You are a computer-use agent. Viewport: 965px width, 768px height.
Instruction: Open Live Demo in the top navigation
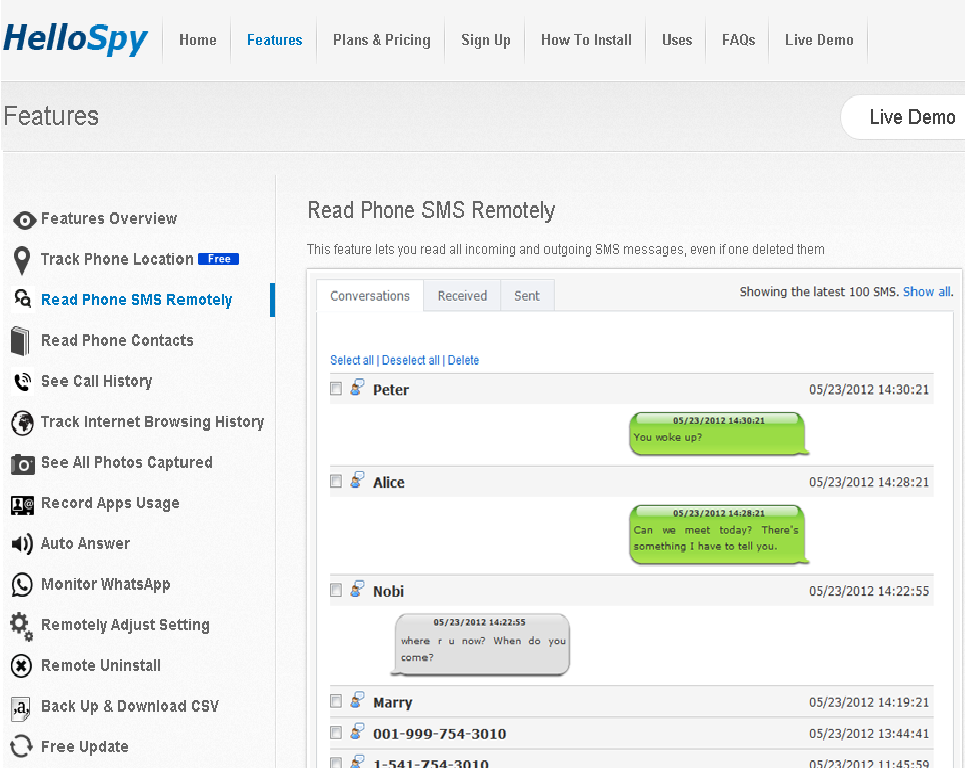(x=819, y=40)
